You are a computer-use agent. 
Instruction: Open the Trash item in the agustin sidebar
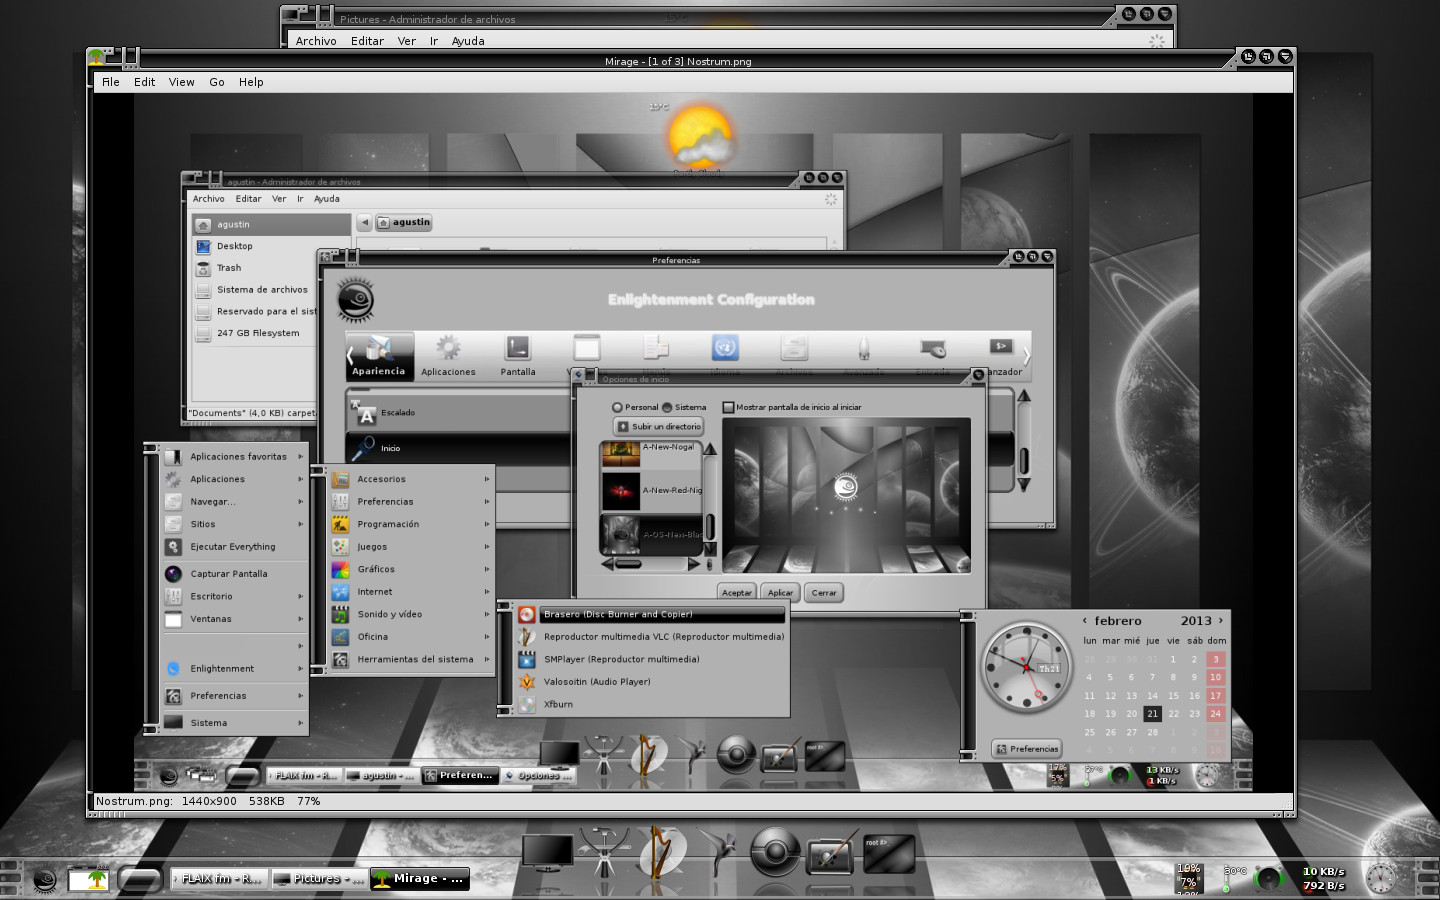[x=229, y=268]
